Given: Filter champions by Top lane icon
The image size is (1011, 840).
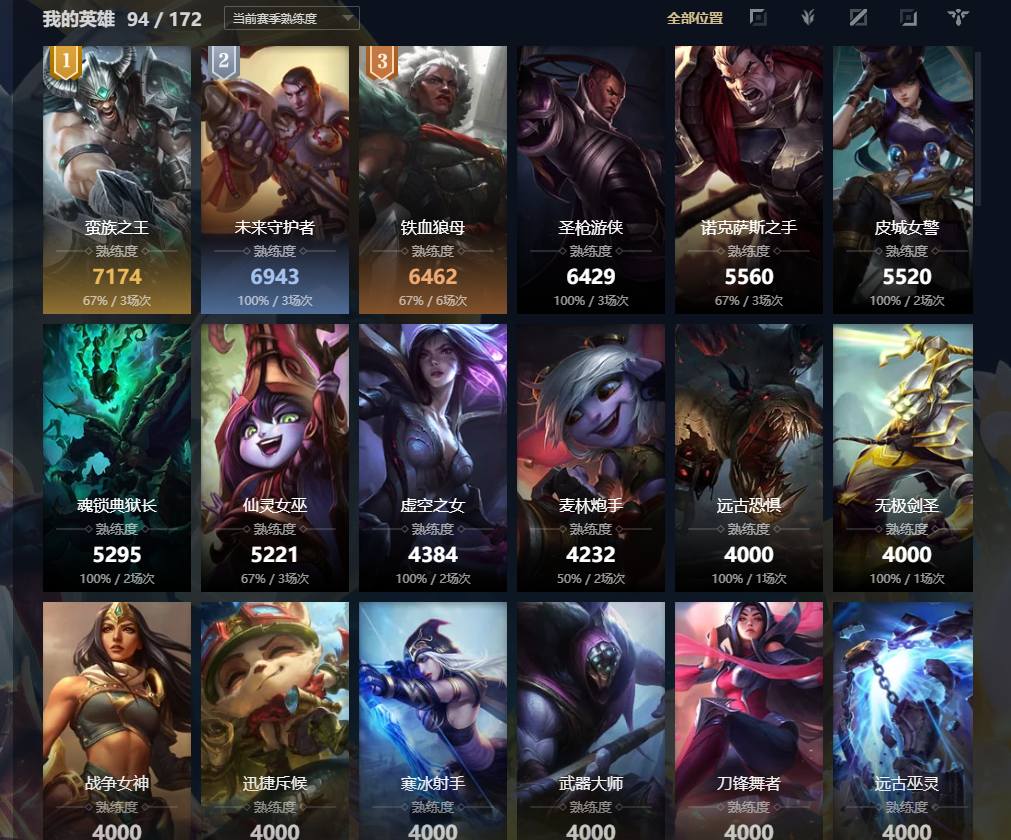Looking at the screenshot, I should click(x=758, y=17).
